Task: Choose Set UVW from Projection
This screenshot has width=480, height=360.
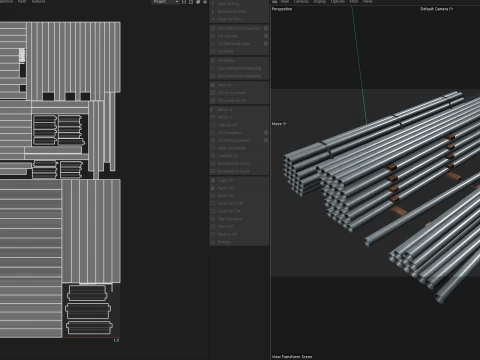Action: [236, 29]
